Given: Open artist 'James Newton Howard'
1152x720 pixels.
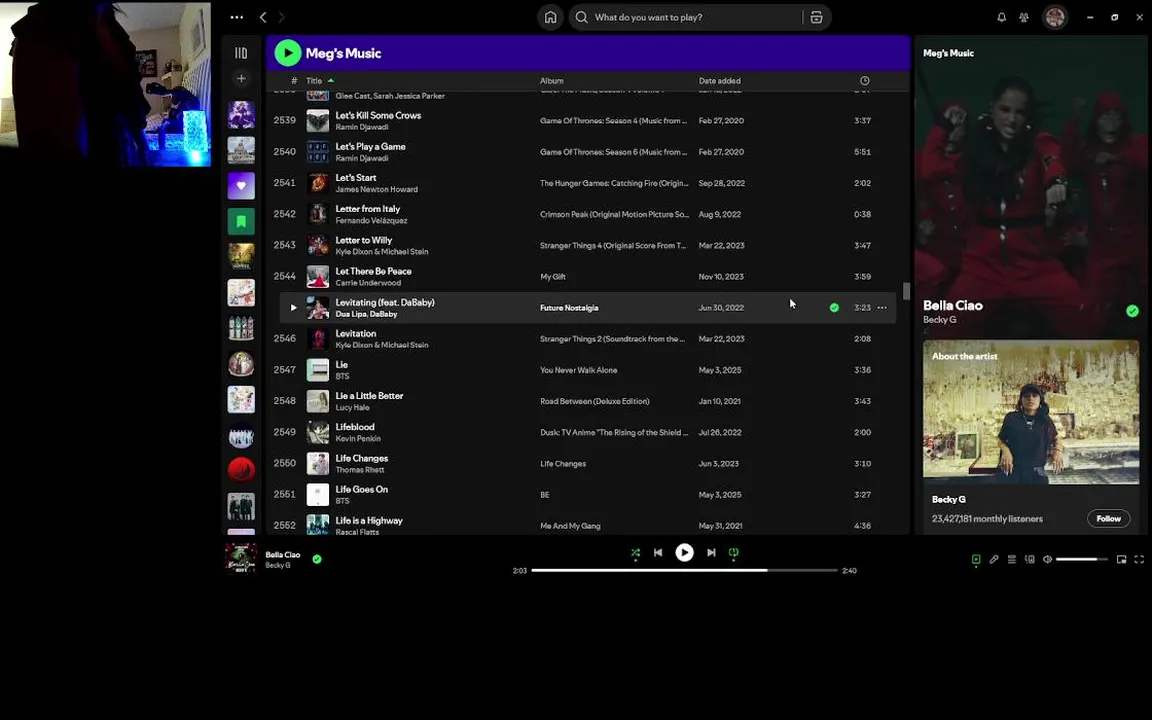Looking at the screenshot, I should (x=376, y=190).
